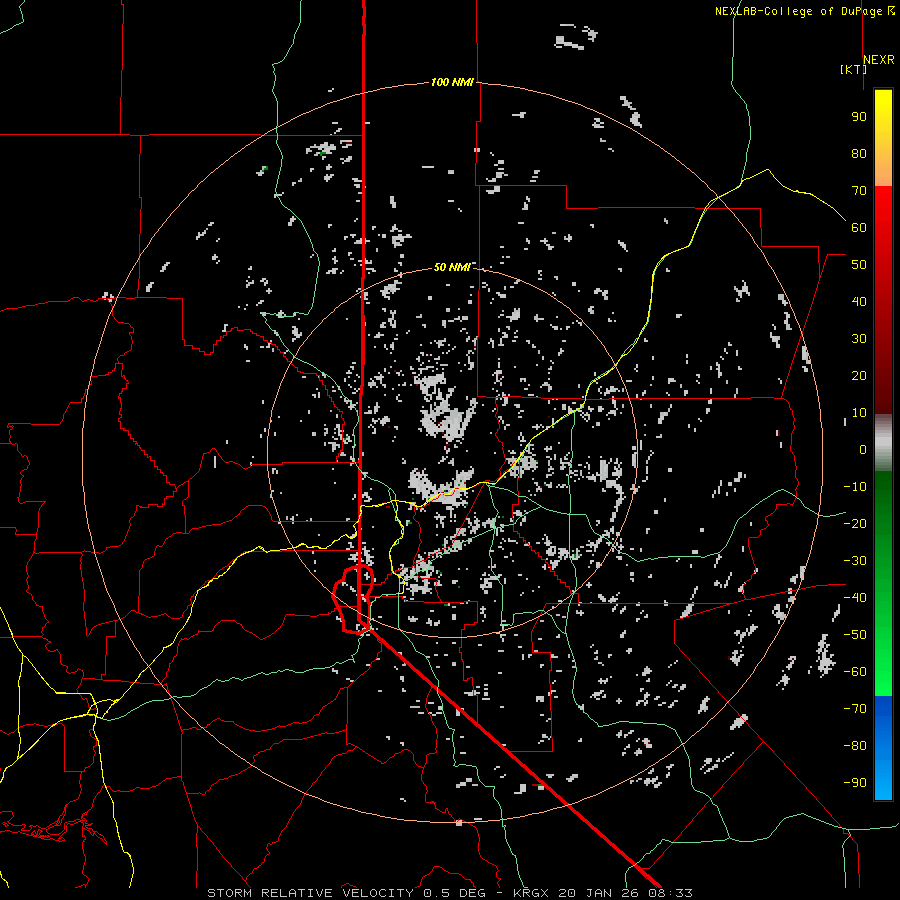
Task: Select the positive 90 knots scale label
Action: [859, 117]
